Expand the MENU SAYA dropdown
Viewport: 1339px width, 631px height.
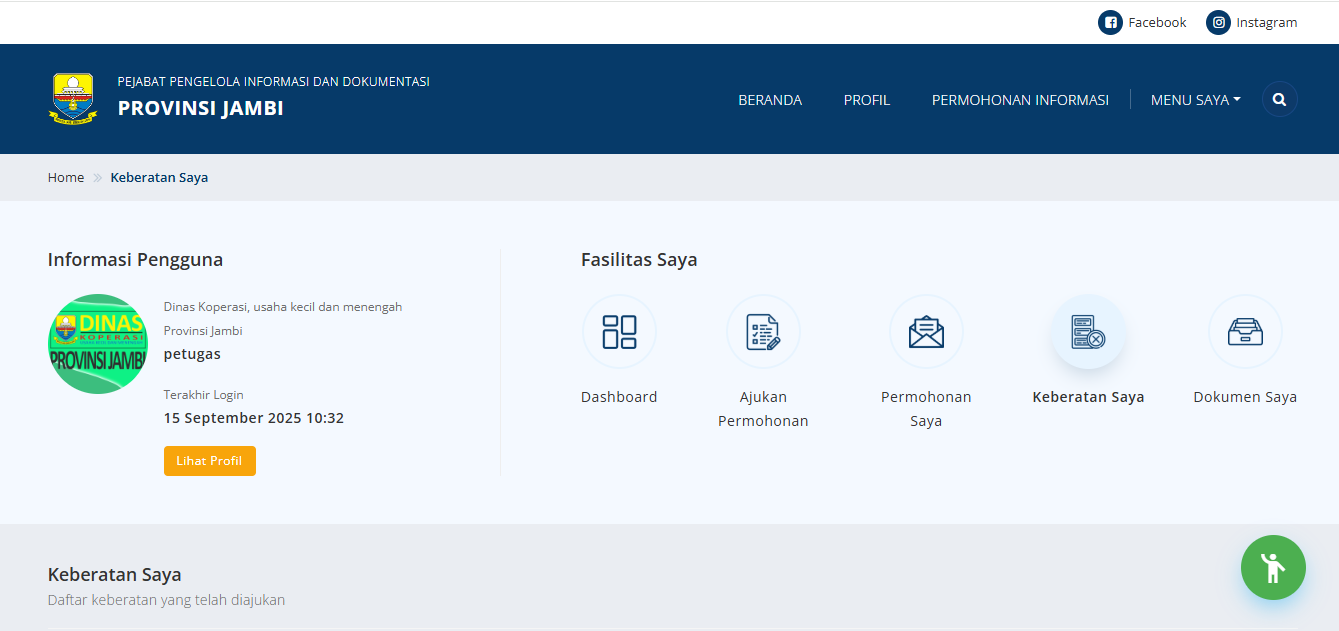click(1195, 100)
